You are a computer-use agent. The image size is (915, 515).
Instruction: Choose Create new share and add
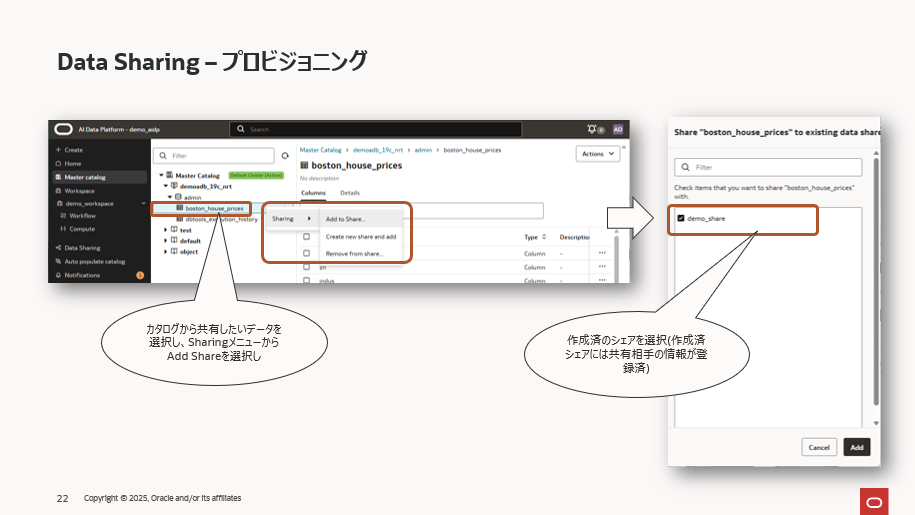[361, 237]
